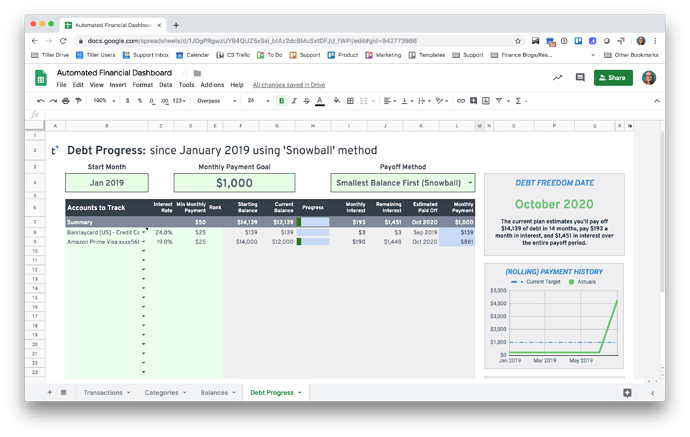Viewport: 690px width, 437px height.
Task: Open the horizontal align dropdown
Action: coord(390,101)
